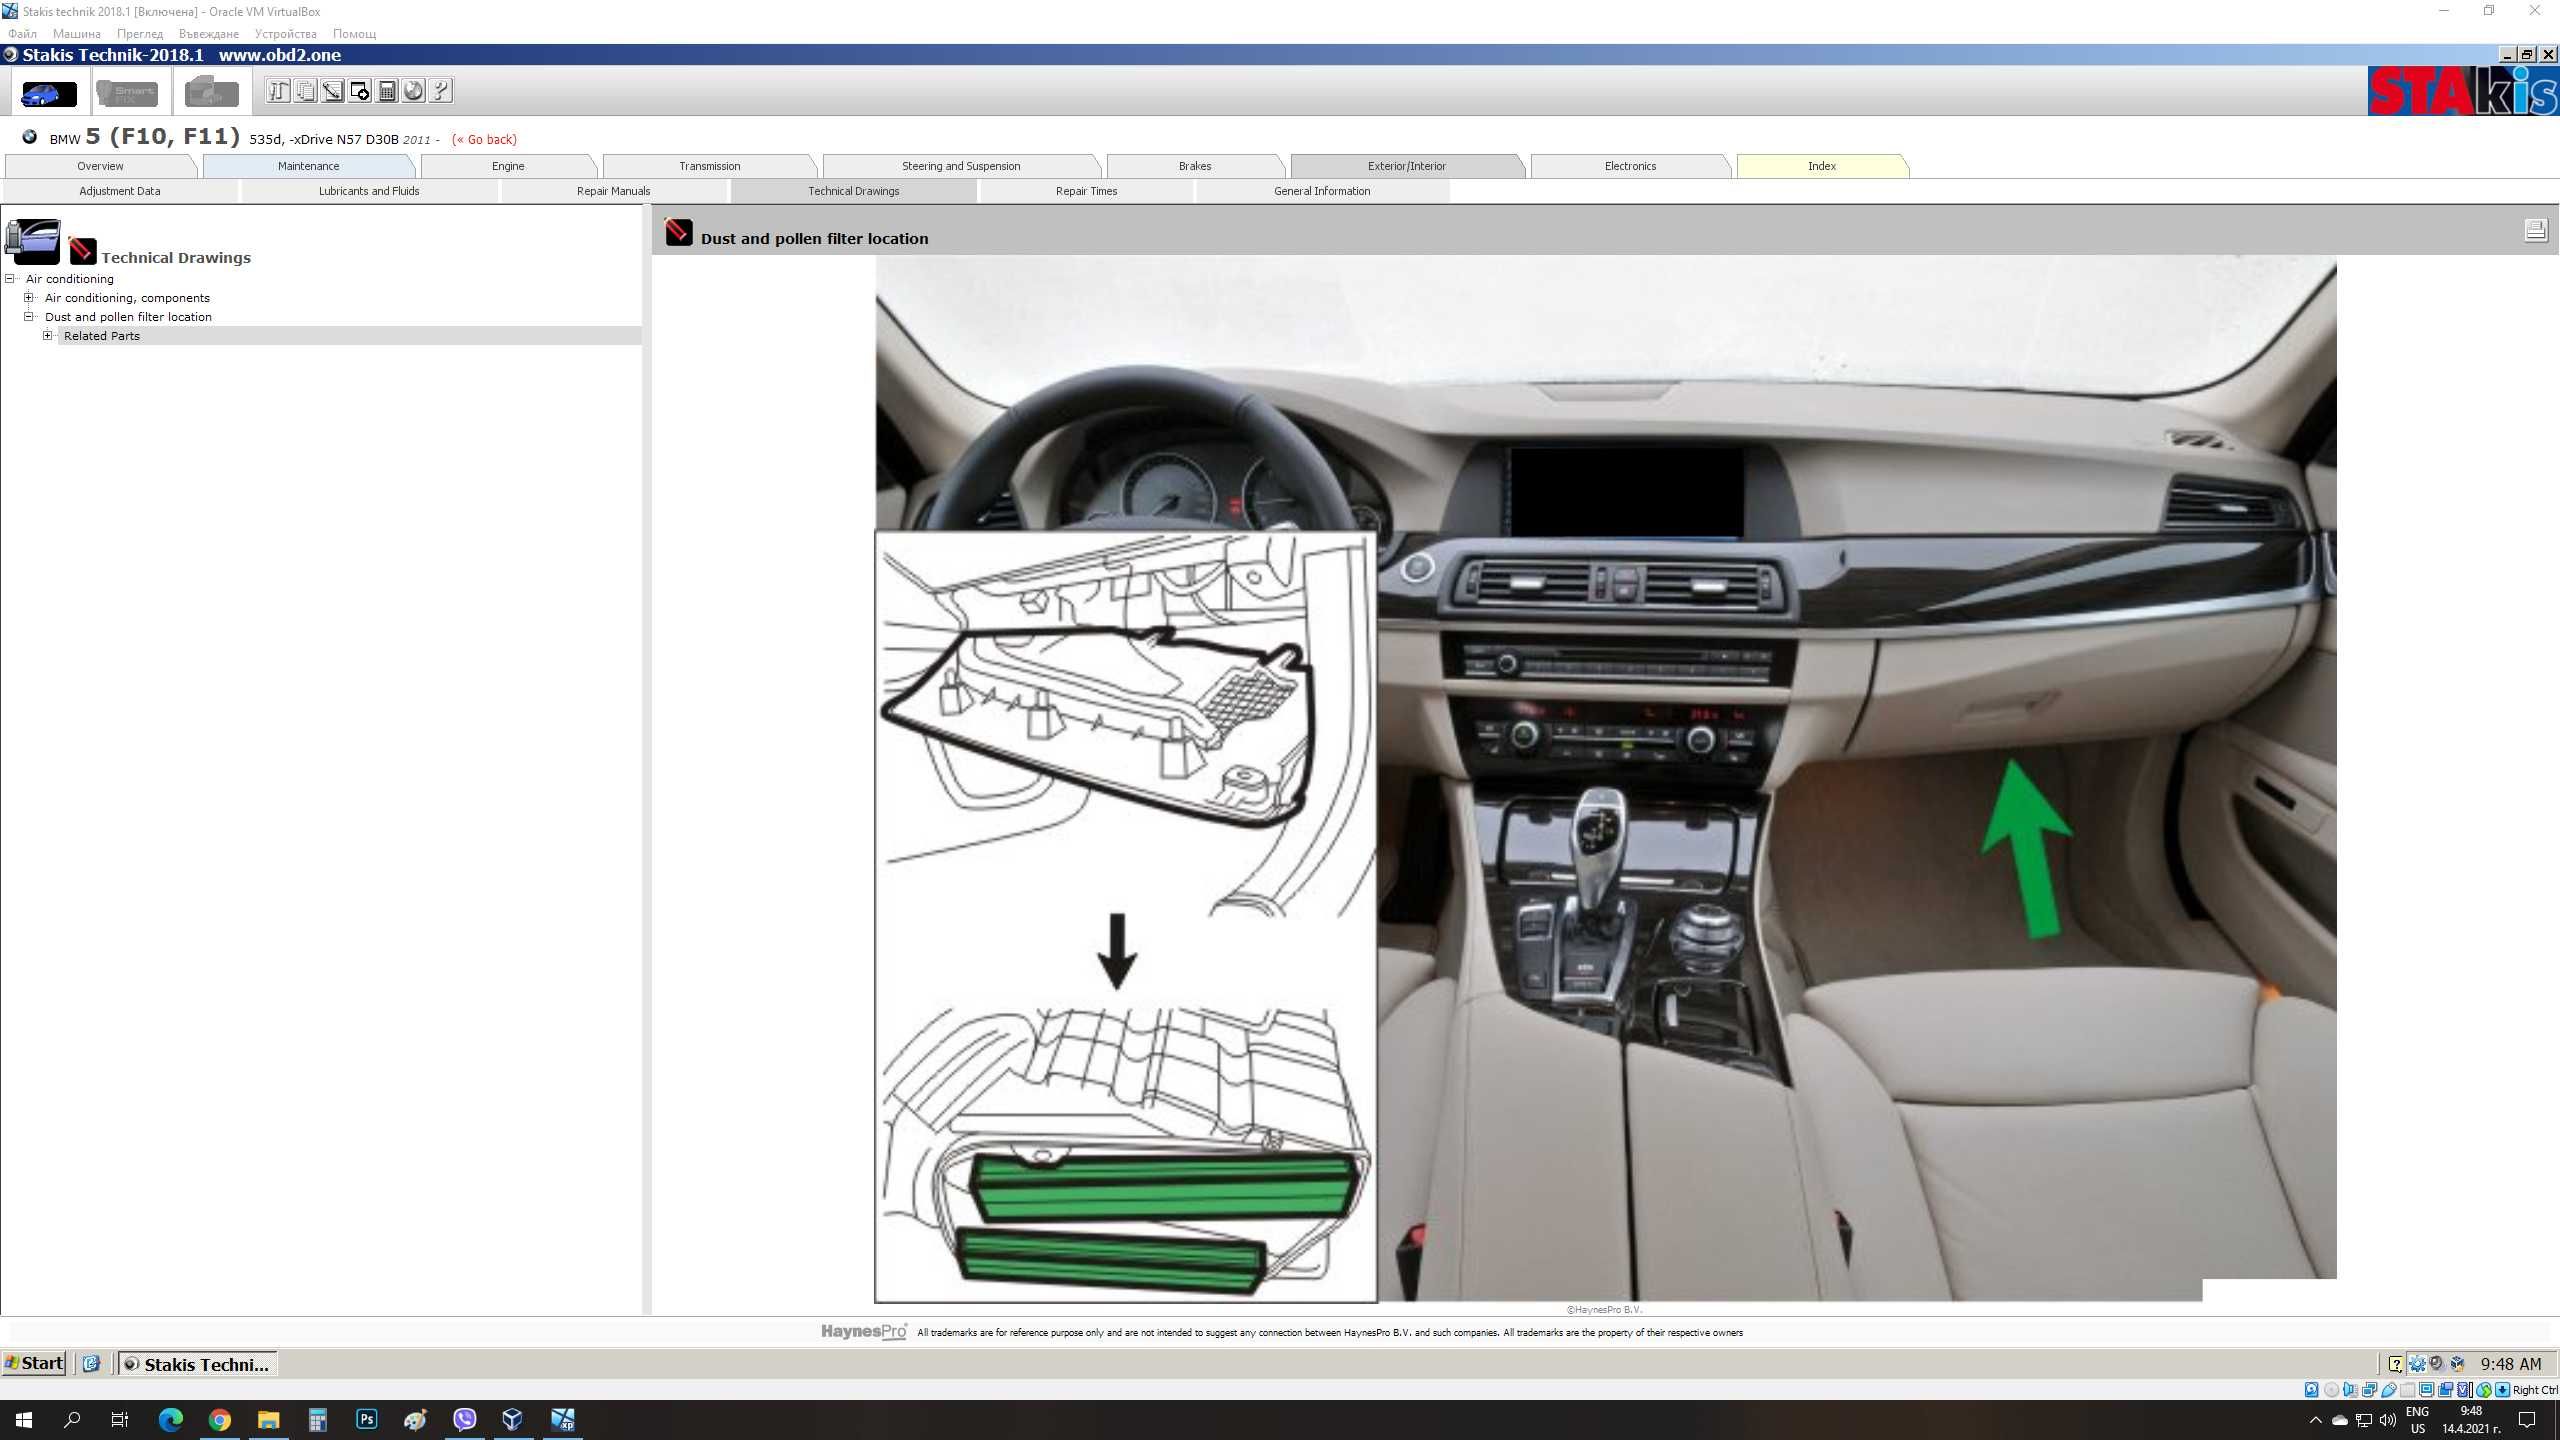
Task: Open the calculator tool in toolbar
Action: 387,92
